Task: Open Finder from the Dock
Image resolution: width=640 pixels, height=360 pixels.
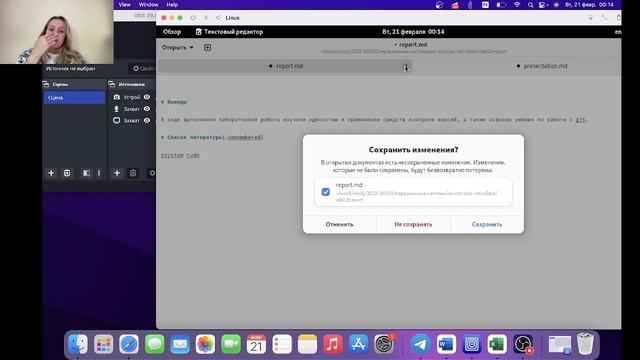Action: (78, 344)
